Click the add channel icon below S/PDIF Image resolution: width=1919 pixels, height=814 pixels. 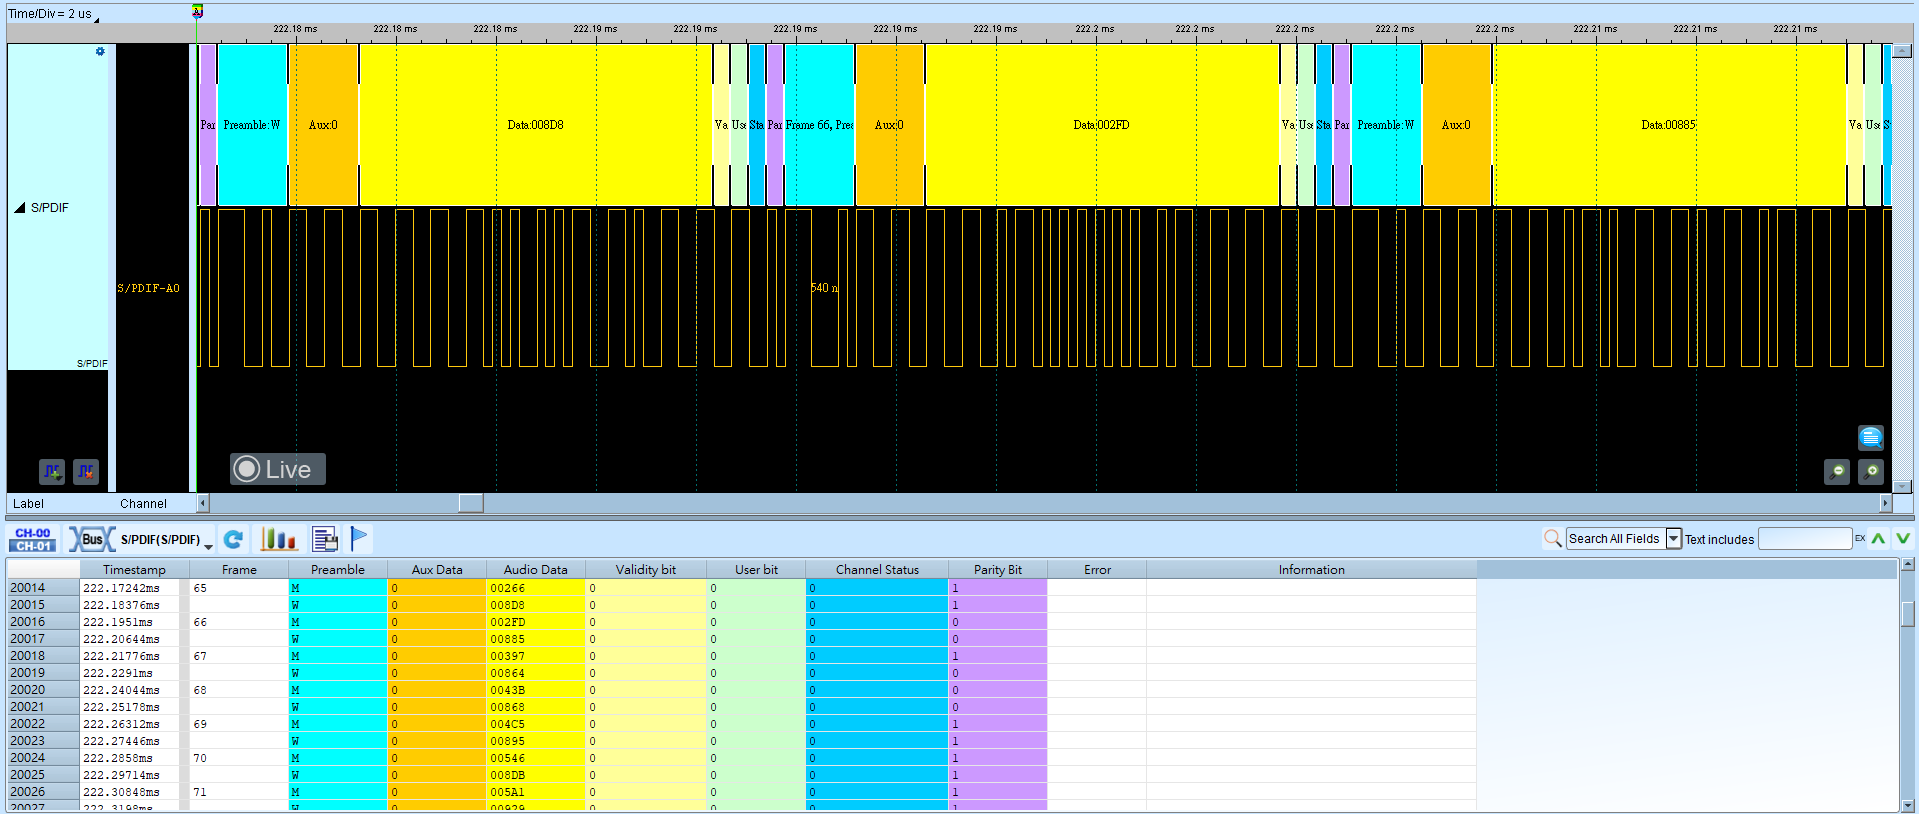click(x=52, y=471)
